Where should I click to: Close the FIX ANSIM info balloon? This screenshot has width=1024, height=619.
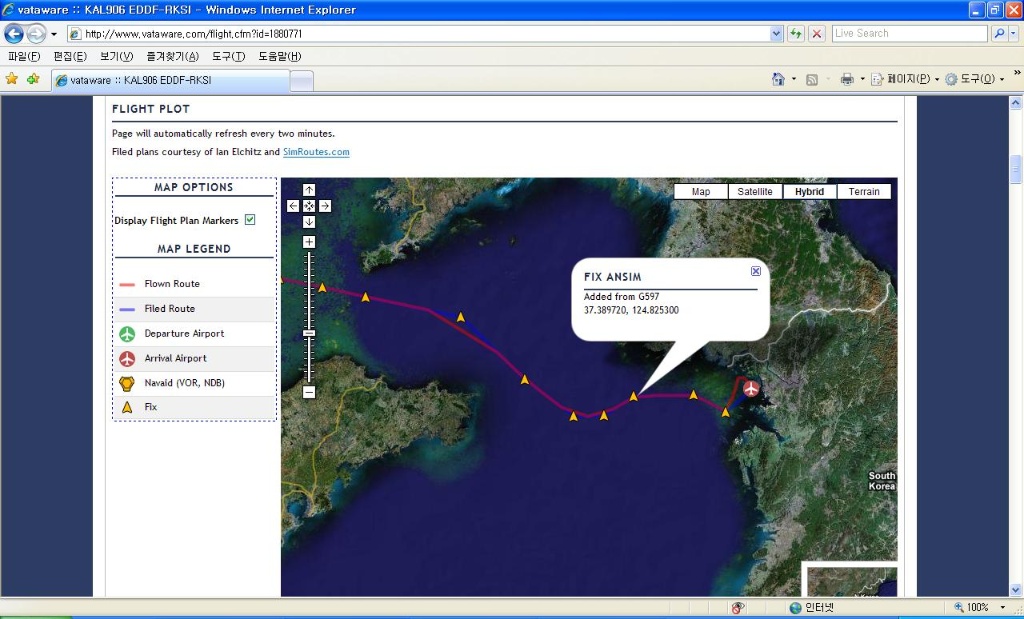(756, 271)
